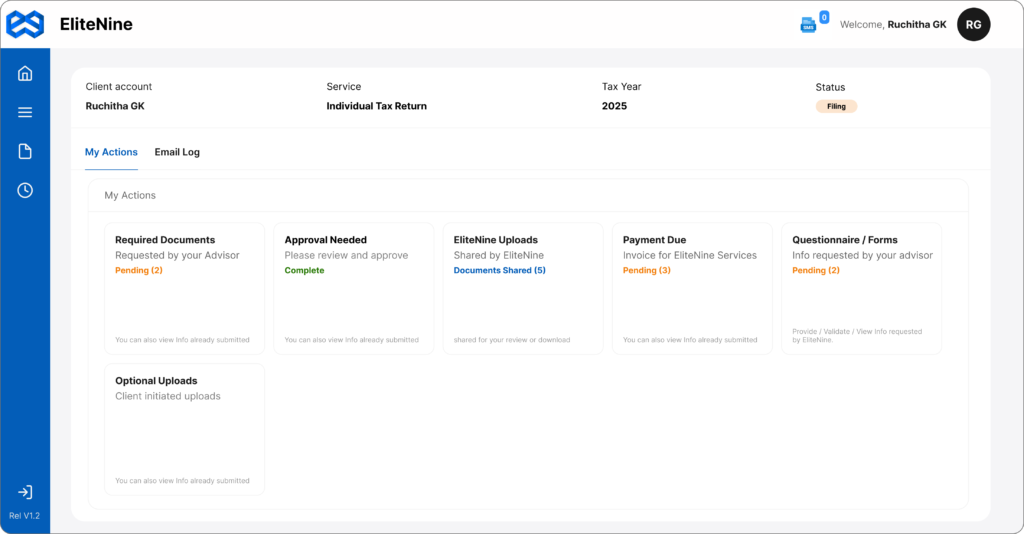The width and height of the screenshot is (1024, 534).
Task: Open the clock history icon in sidebar
Action: point(25,190)
